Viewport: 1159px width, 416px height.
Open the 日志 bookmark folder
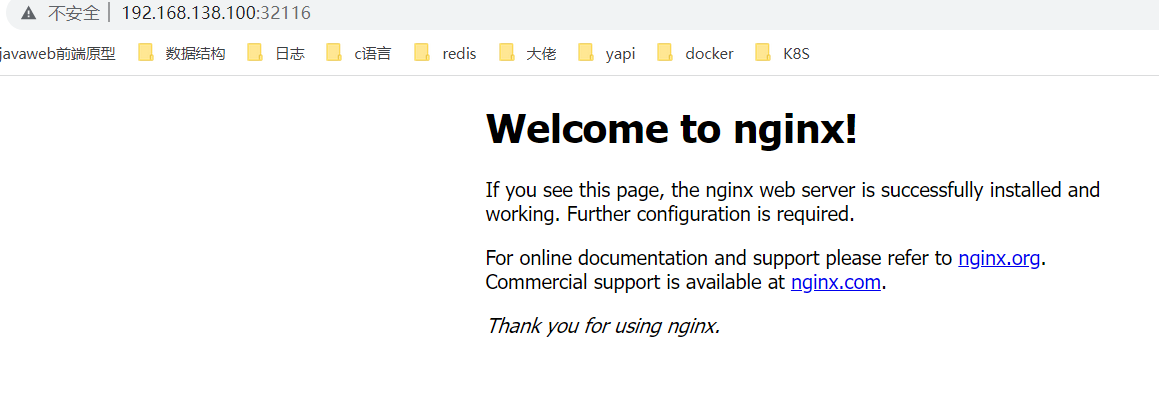pos(276,53)
